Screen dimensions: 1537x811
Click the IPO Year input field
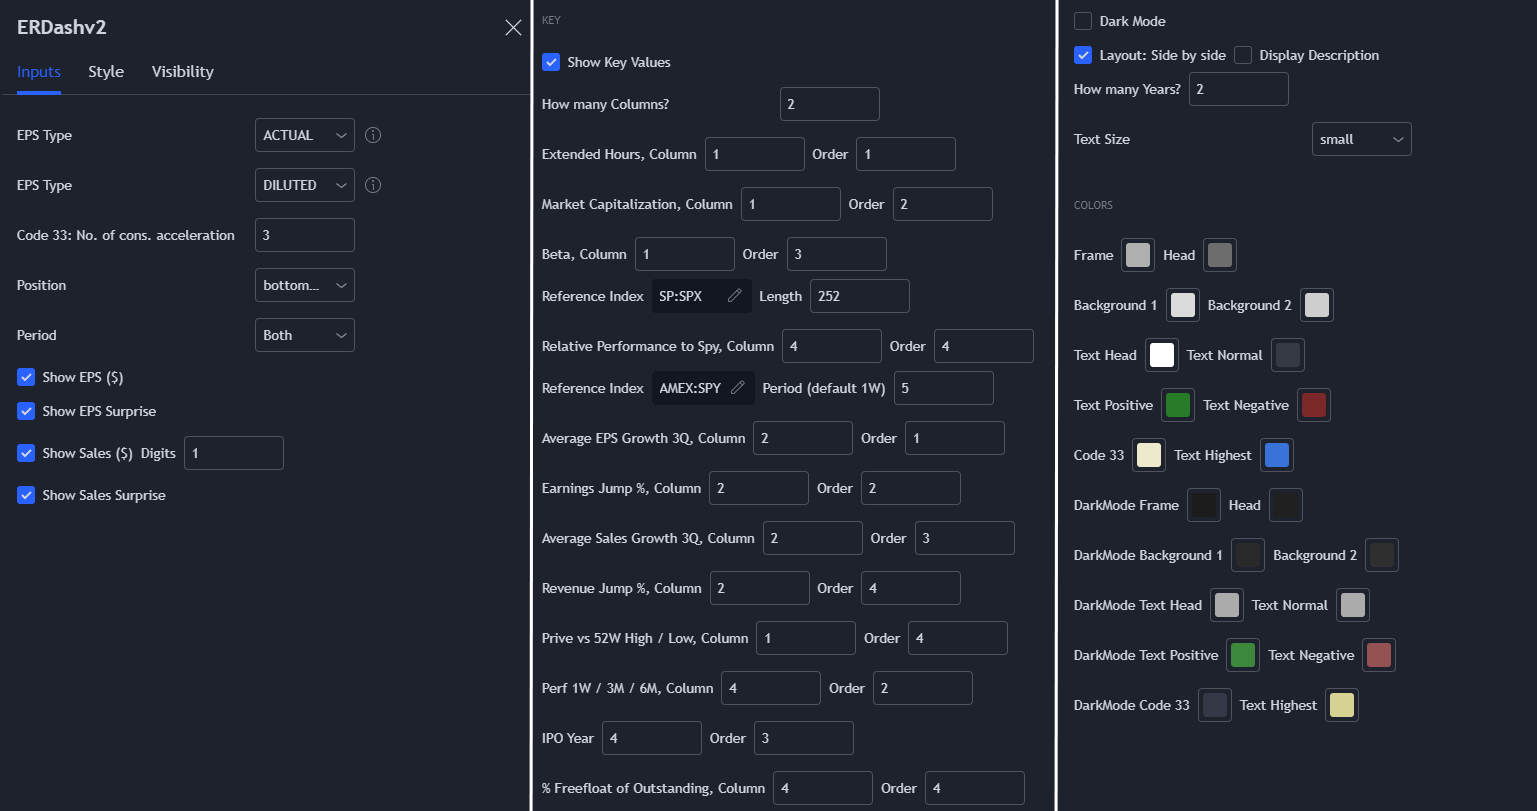pos(652,738)
